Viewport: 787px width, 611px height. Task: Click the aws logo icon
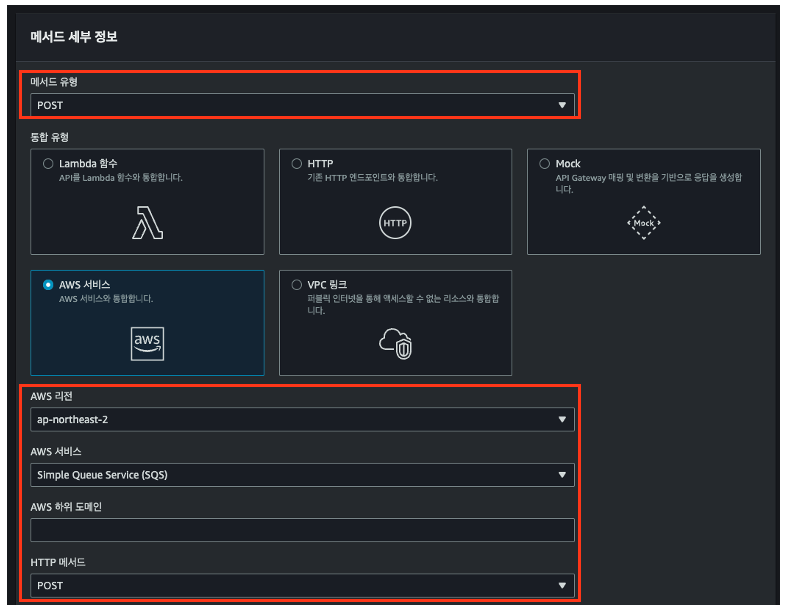point(148,344)
